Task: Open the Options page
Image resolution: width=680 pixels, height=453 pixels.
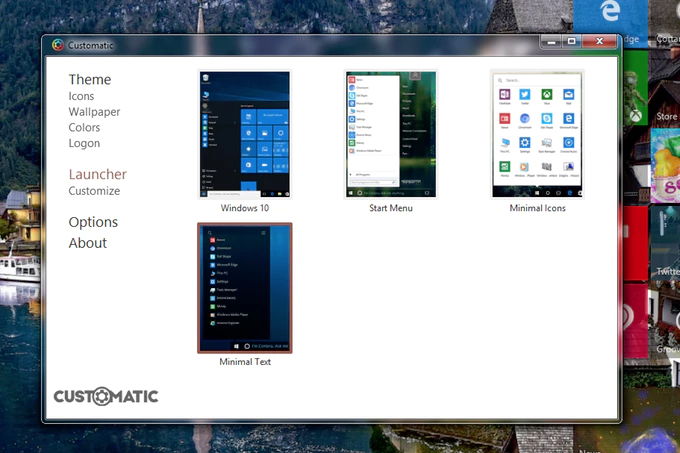Action: (93, 222)
